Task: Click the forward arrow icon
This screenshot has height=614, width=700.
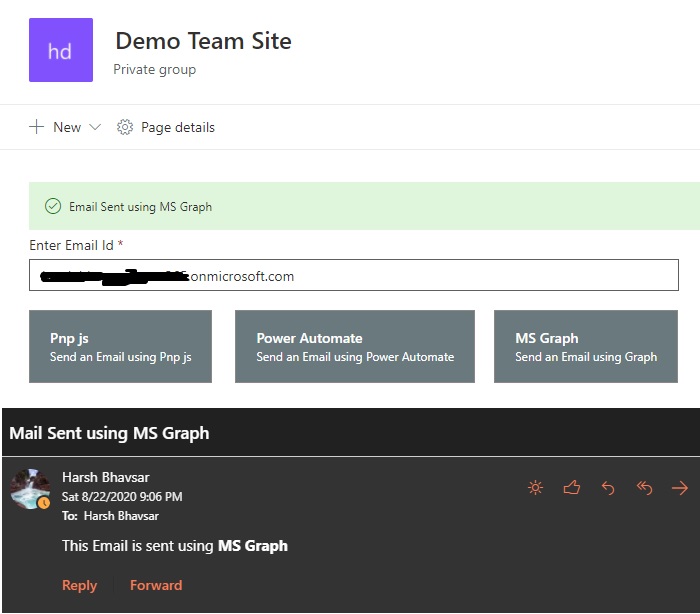Action: pos(680,488)
